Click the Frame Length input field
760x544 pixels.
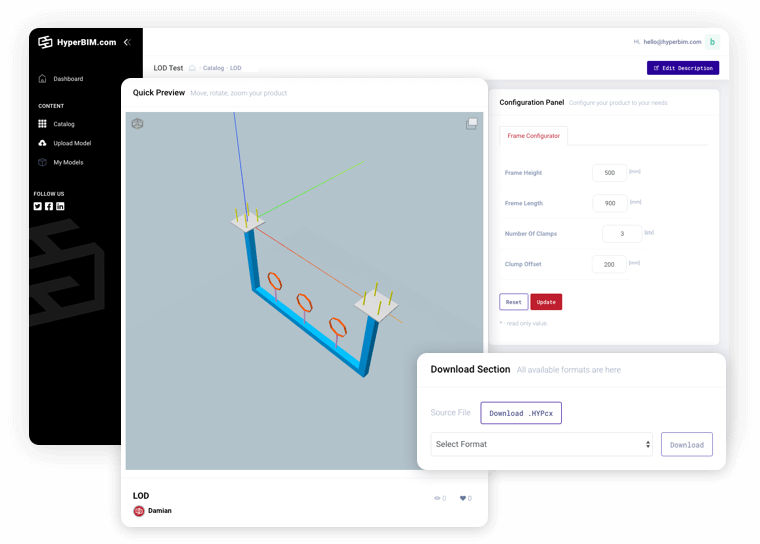pyautogui.click(x=610, y=203)
